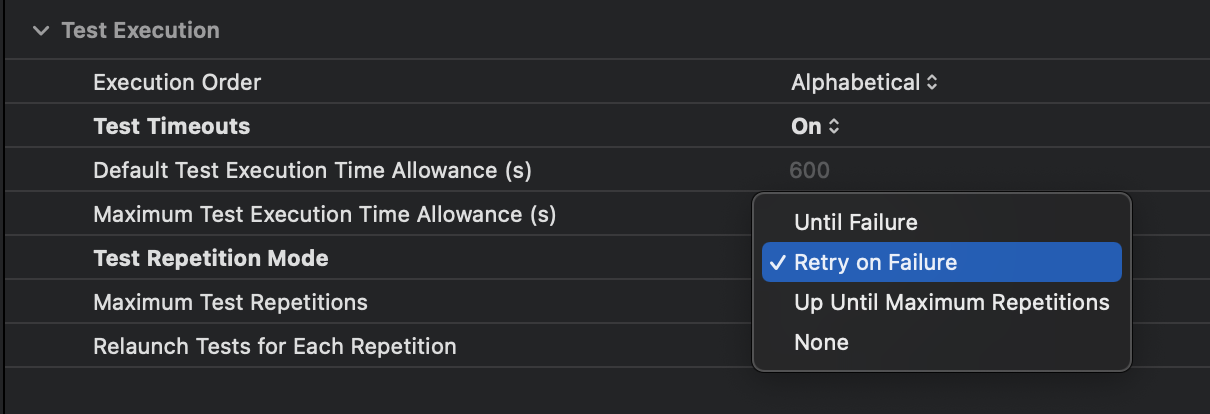Select the Execution Order setting row label
1210x414 pixels.
pyautogui.click(x=177, y=83)
